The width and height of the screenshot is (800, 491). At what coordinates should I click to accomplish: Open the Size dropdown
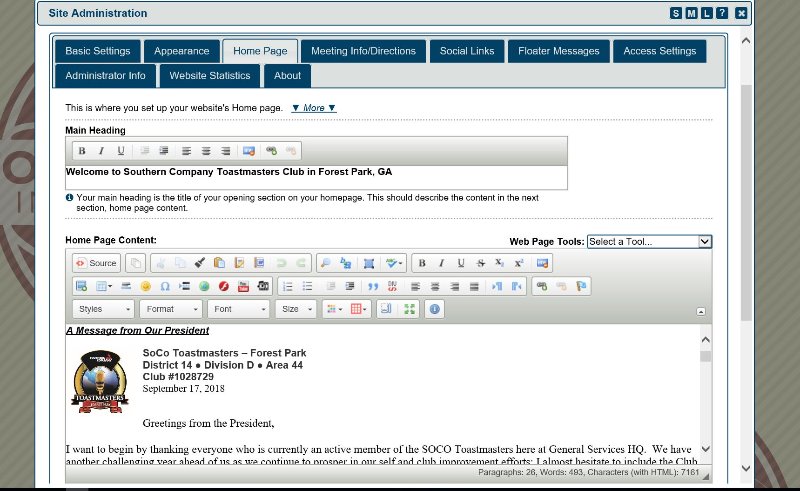coord(296,309)
